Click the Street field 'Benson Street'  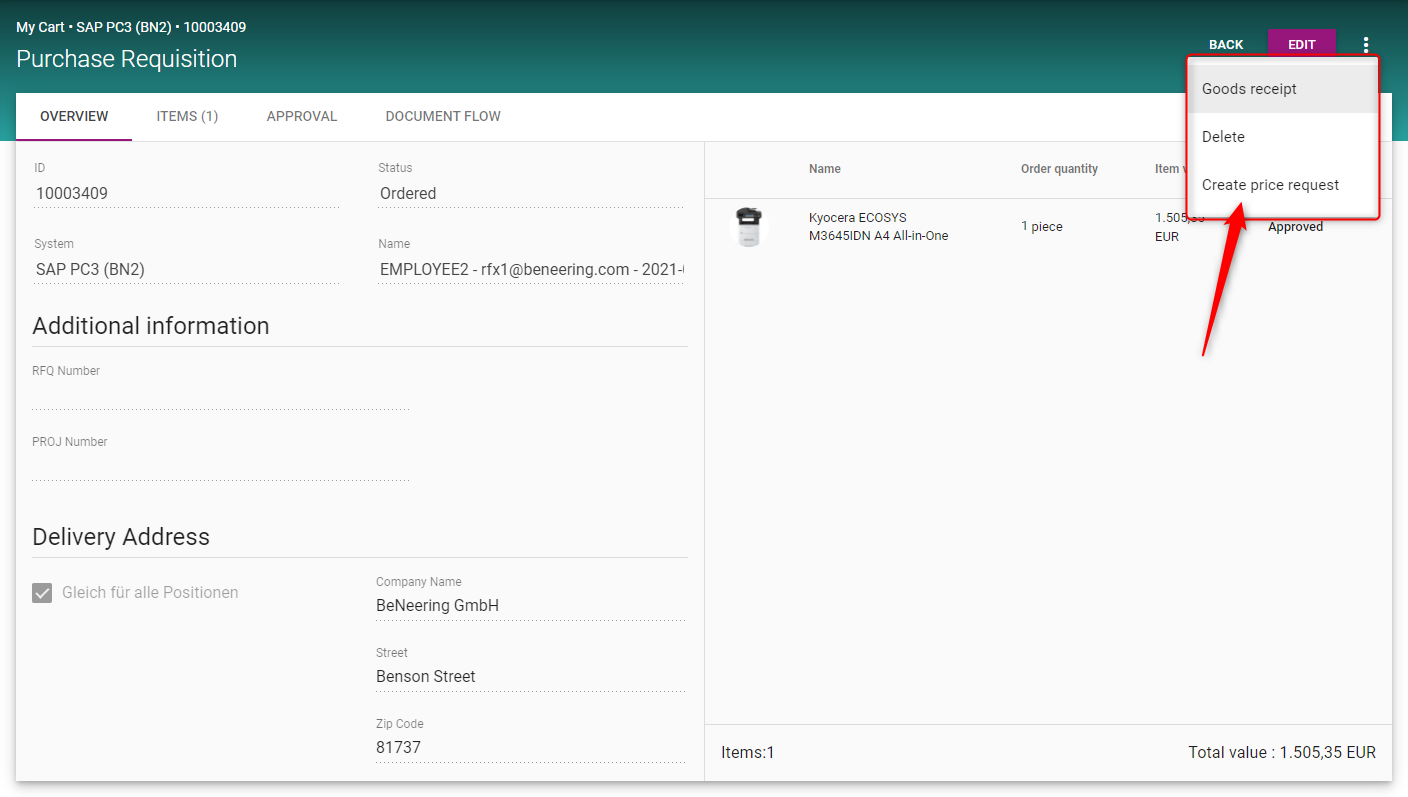click(x=530, y=677)
